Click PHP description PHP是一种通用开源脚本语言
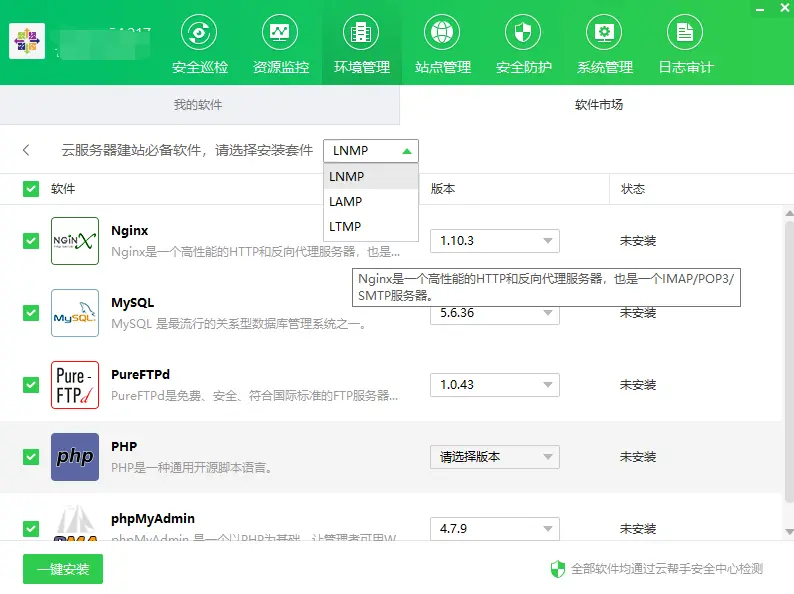Screen dimensions: 794x594 [x=192, y=468]
